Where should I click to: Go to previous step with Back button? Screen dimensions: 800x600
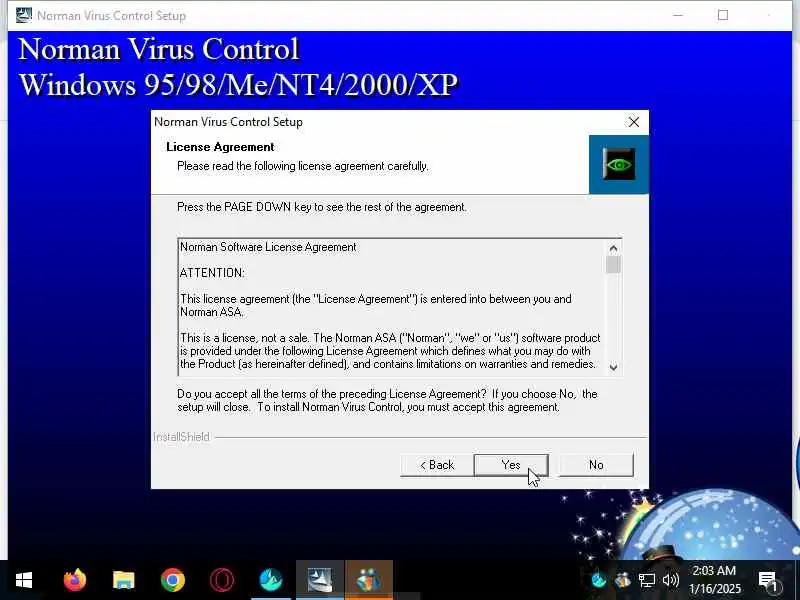point(437,465)
